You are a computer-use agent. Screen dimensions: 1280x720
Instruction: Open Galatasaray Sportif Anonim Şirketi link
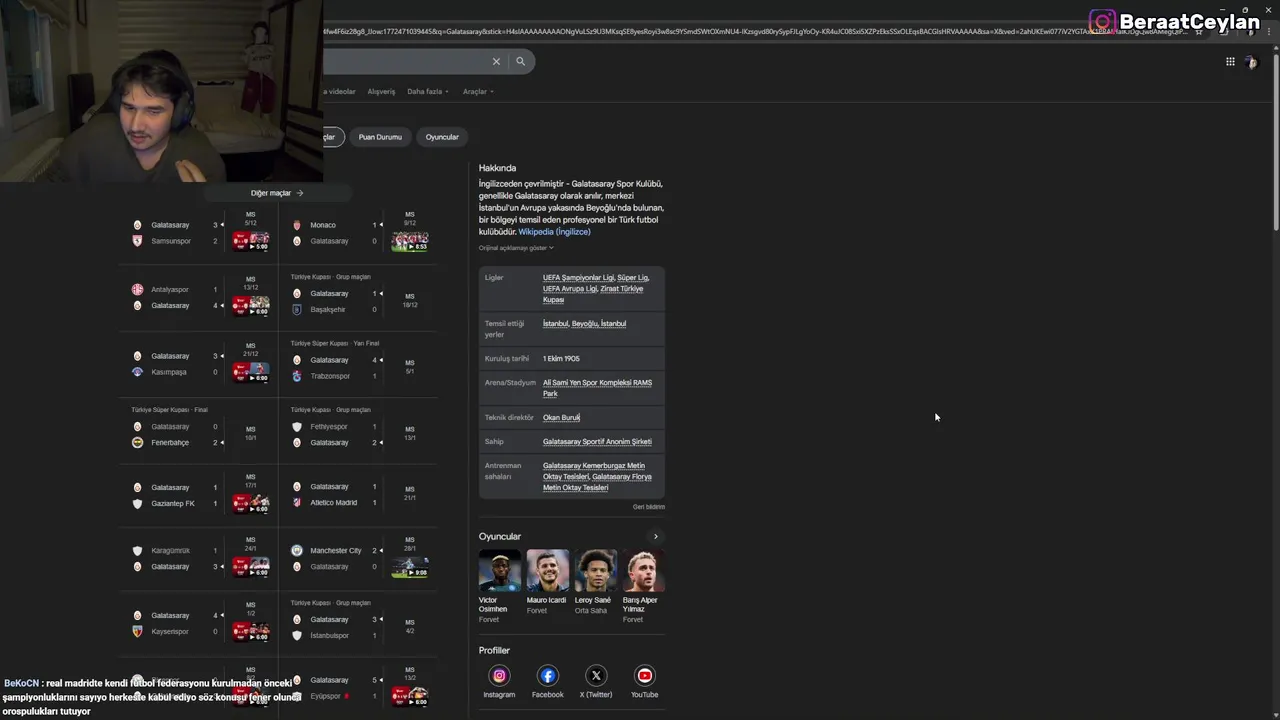(x=597, y=442)
